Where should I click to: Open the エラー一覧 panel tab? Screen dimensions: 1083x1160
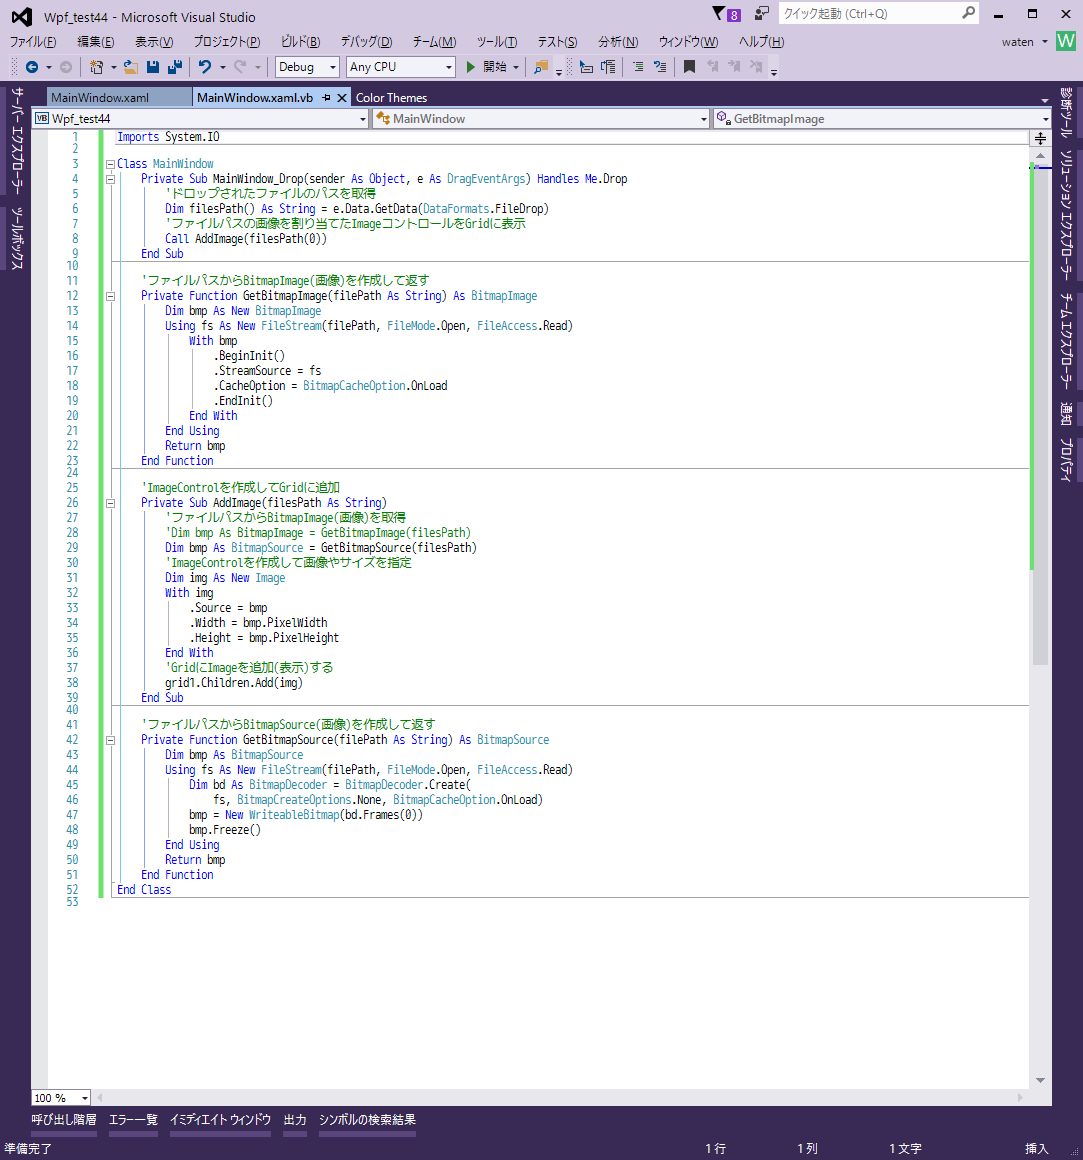(133, 1120)
